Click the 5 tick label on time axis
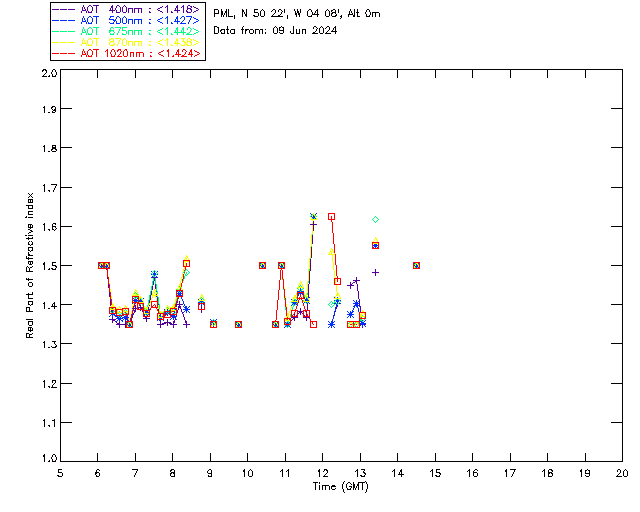This screenshot has height=512, width=640. coord(60,473)
